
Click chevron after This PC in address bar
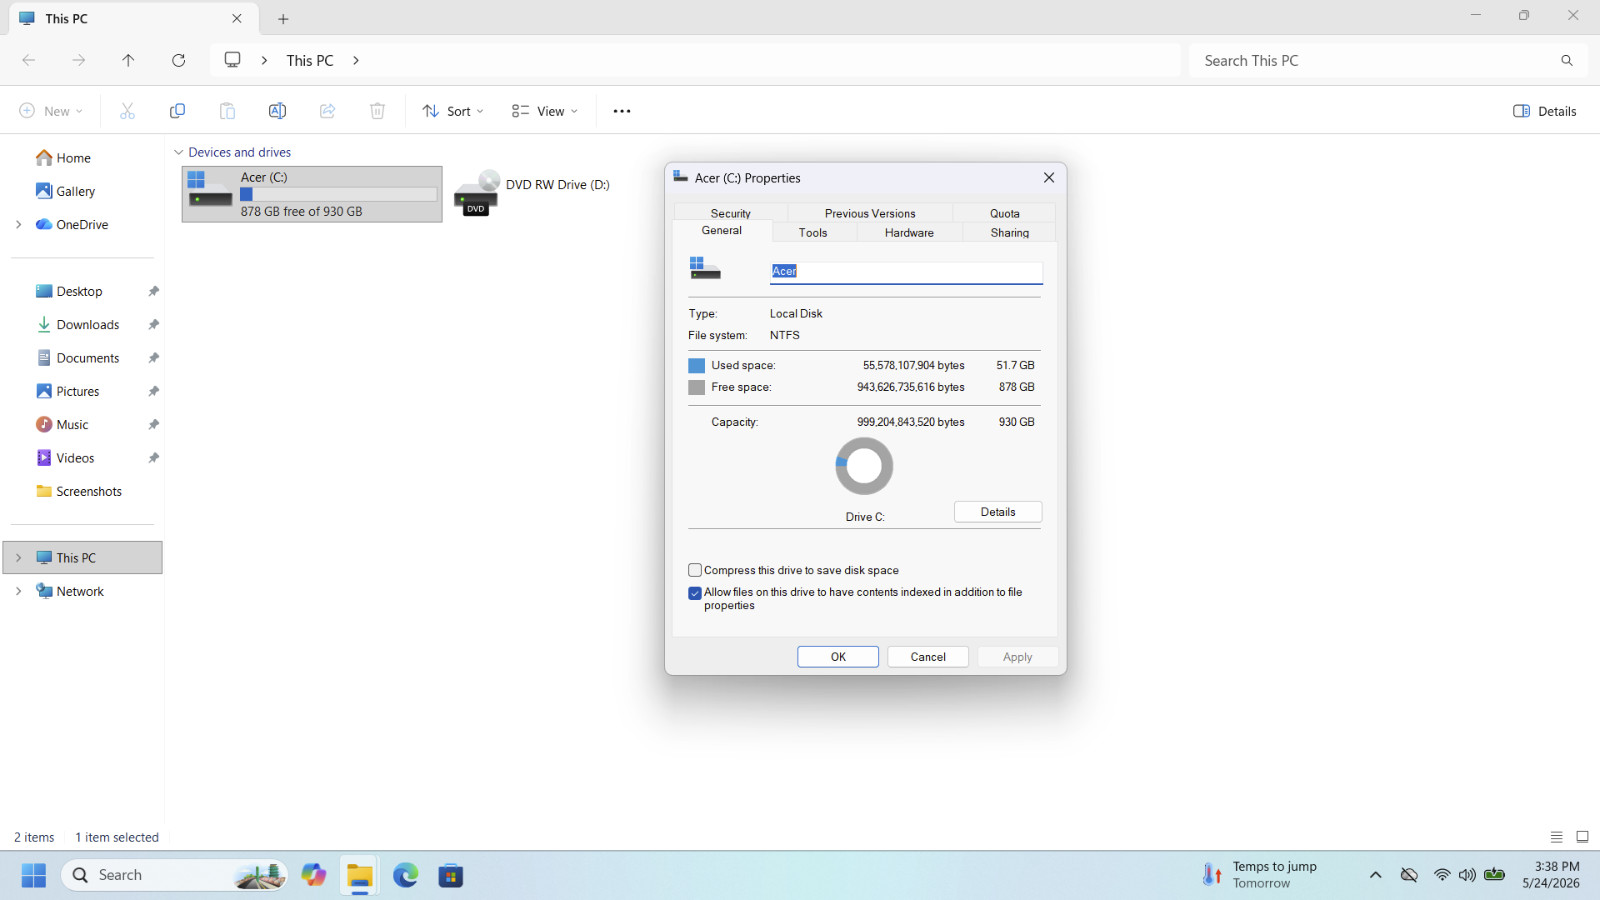tap(356, 60)
